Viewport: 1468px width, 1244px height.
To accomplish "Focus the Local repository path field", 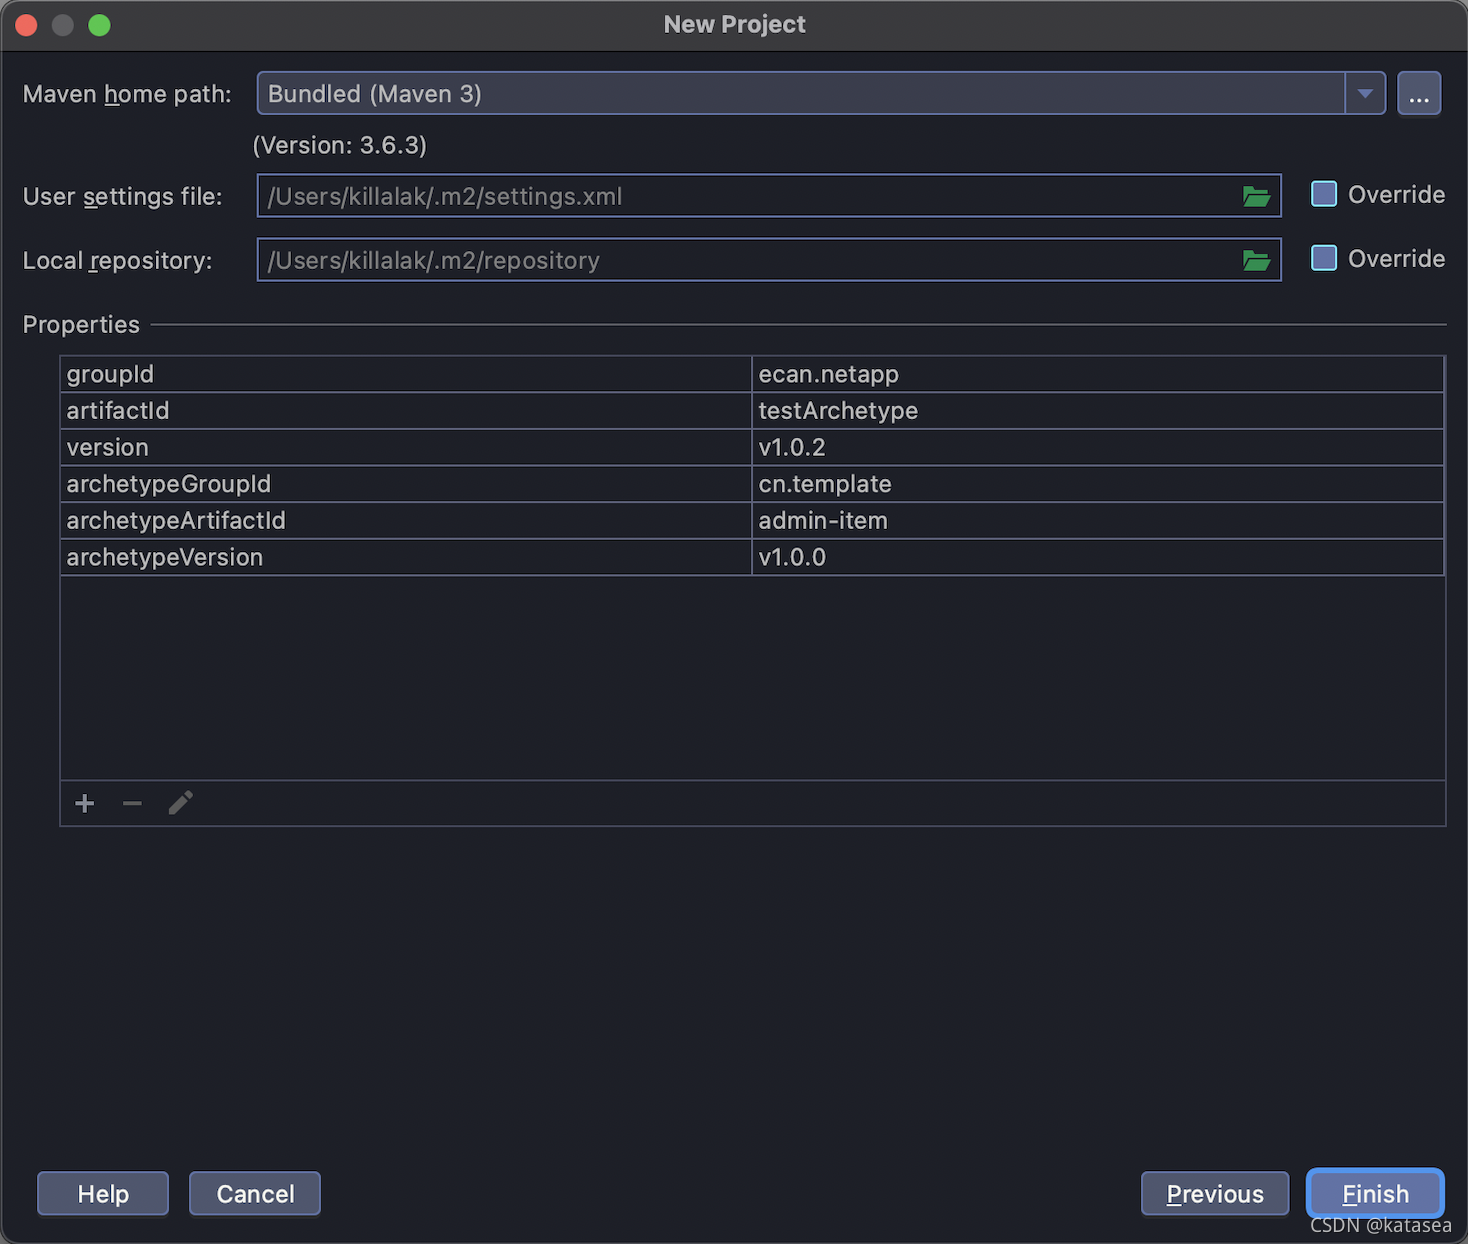I will coord(769,260).
